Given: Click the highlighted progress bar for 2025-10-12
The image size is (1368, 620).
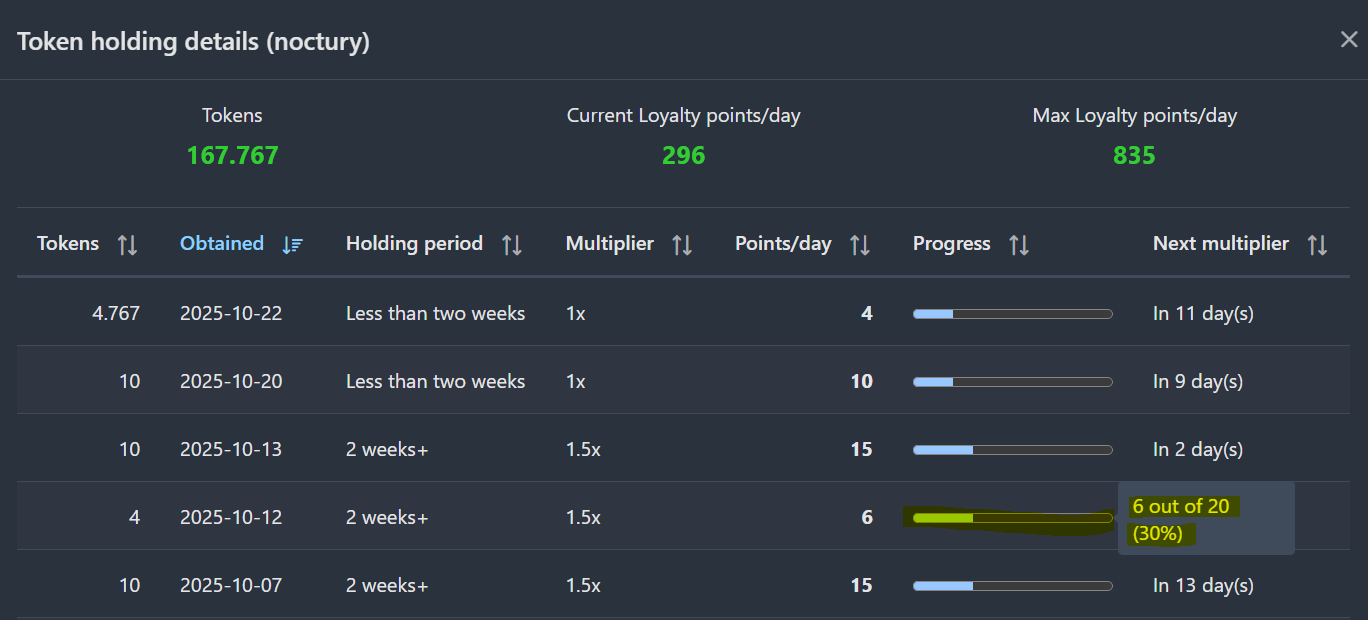Looking at the screenshot, I should coord(1012,518).
